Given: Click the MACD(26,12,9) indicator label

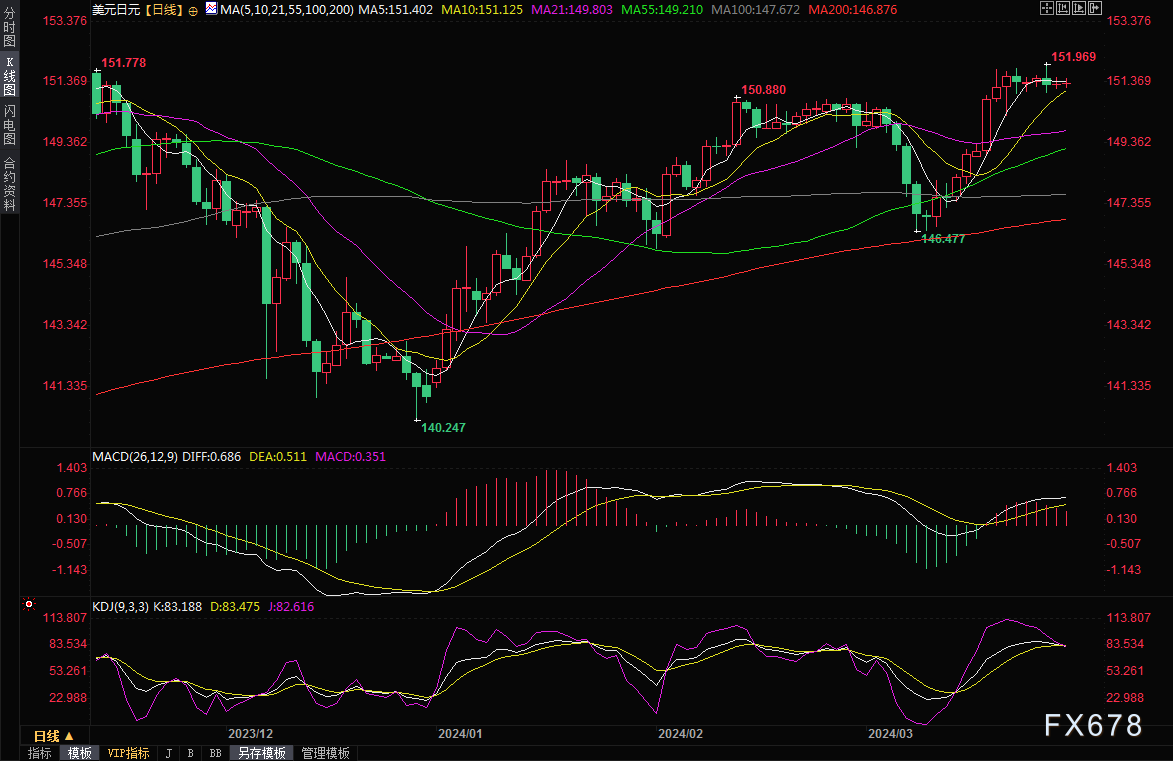Looking at the screenshot, I should click(x=135, y=456).
